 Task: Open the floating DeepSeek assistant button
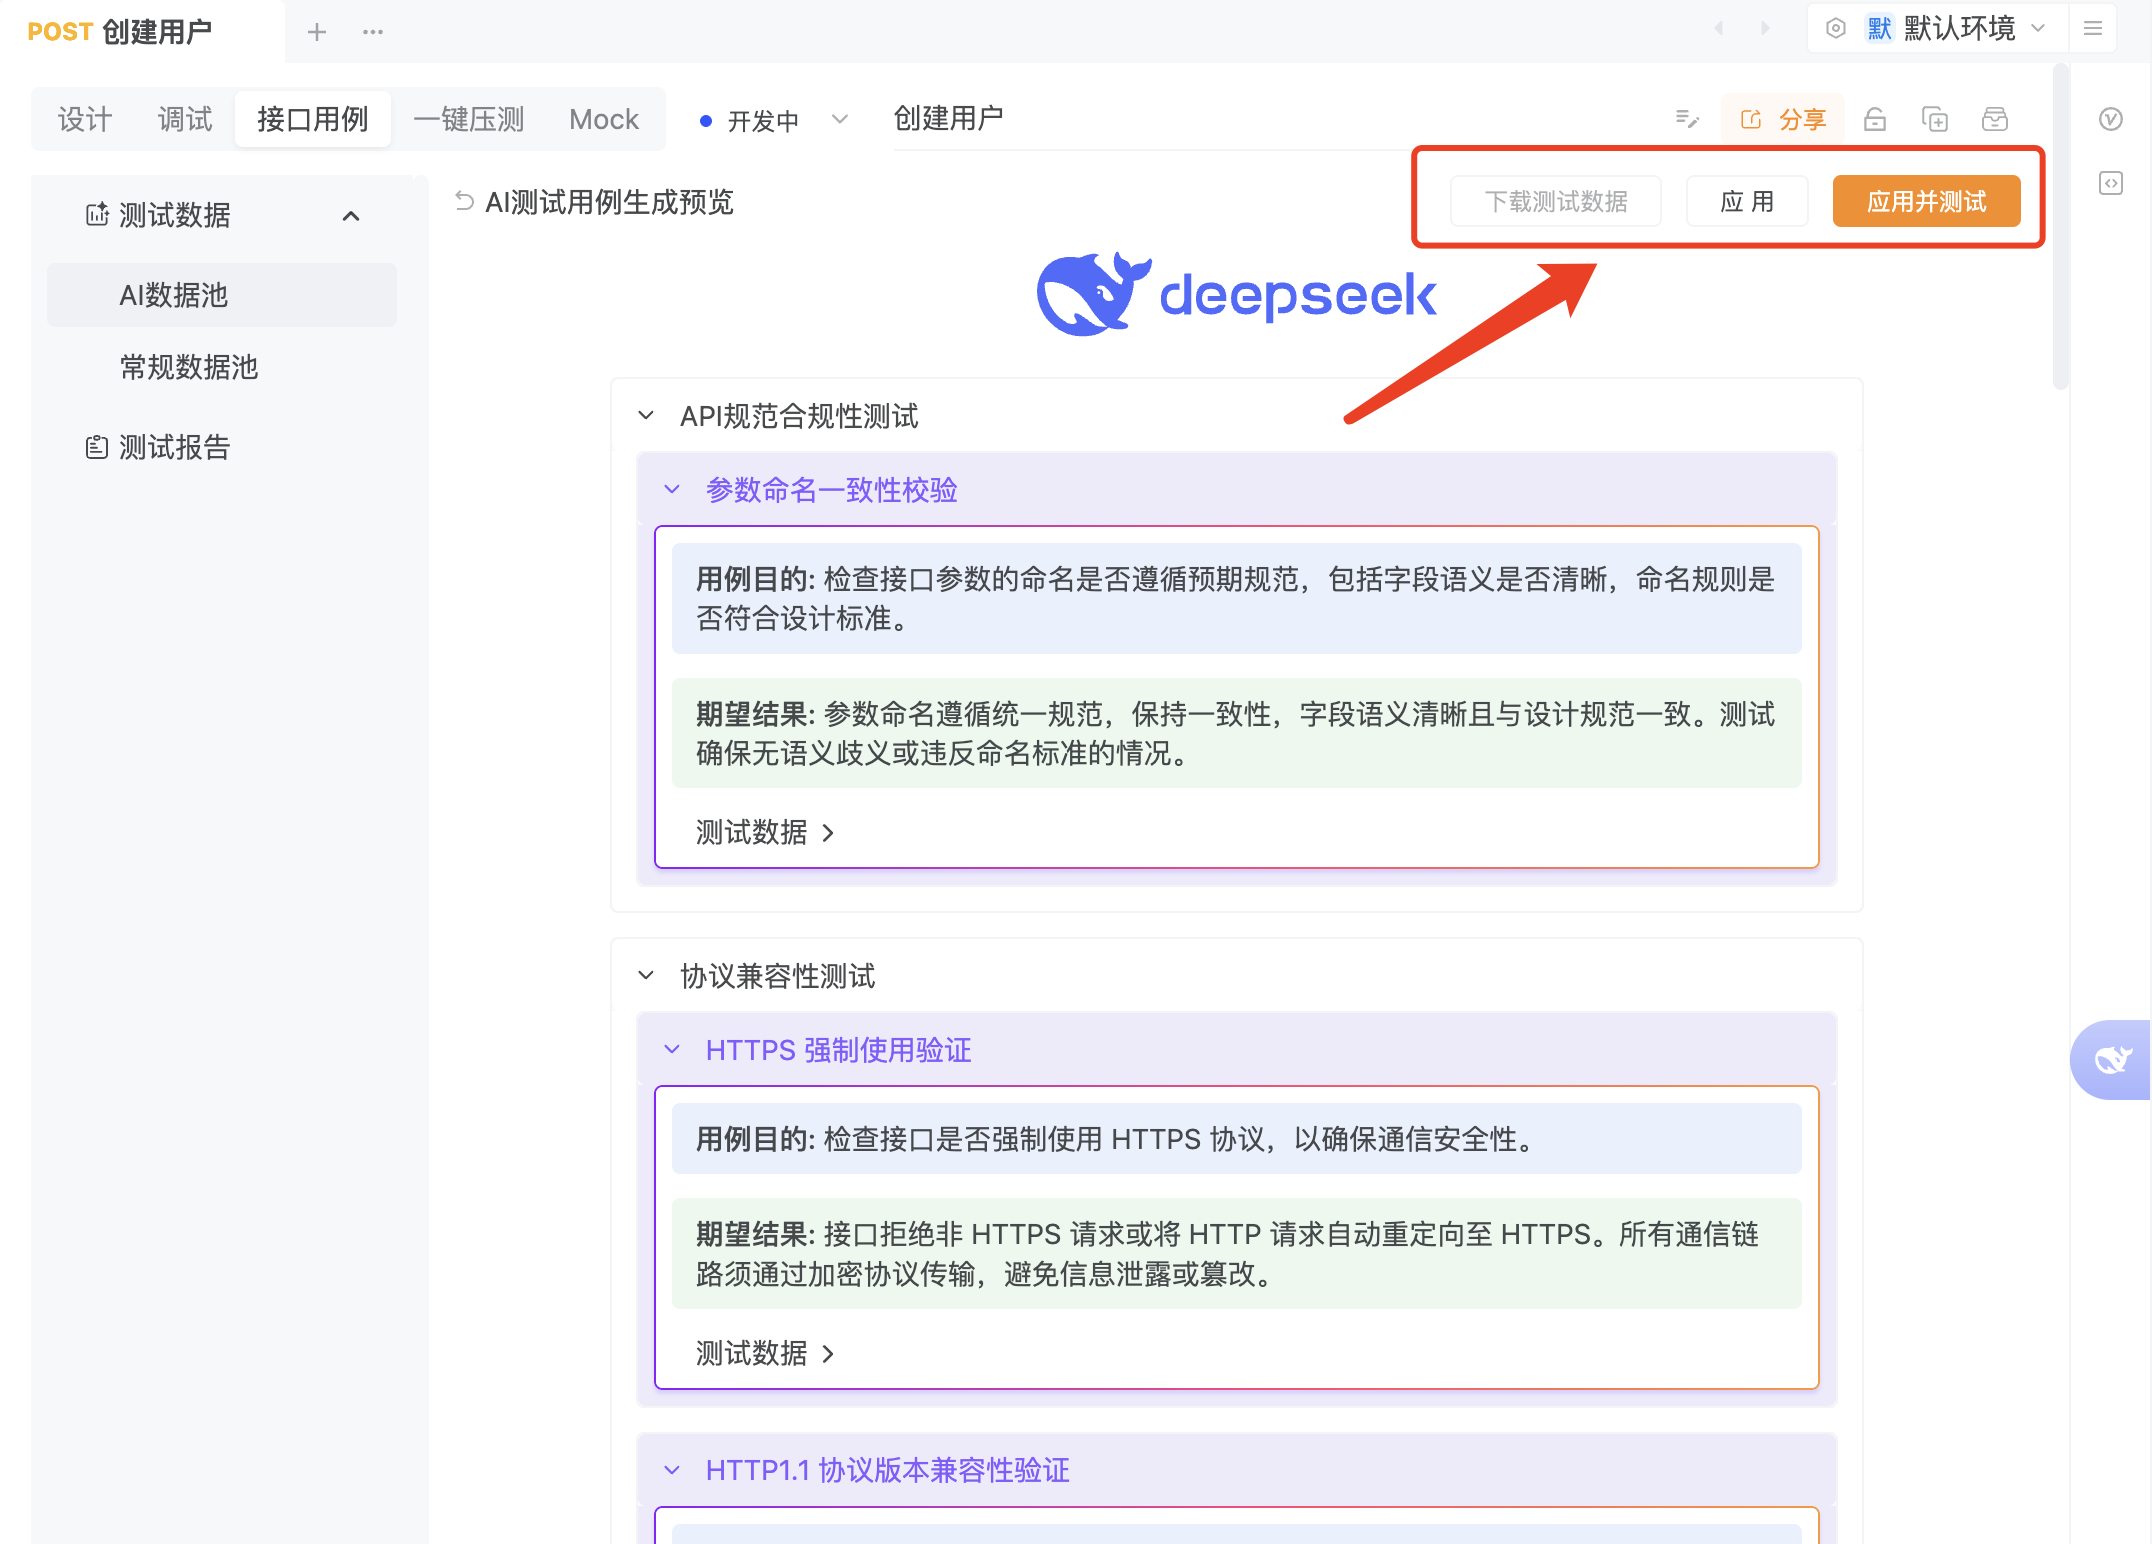point(2112,1059)
